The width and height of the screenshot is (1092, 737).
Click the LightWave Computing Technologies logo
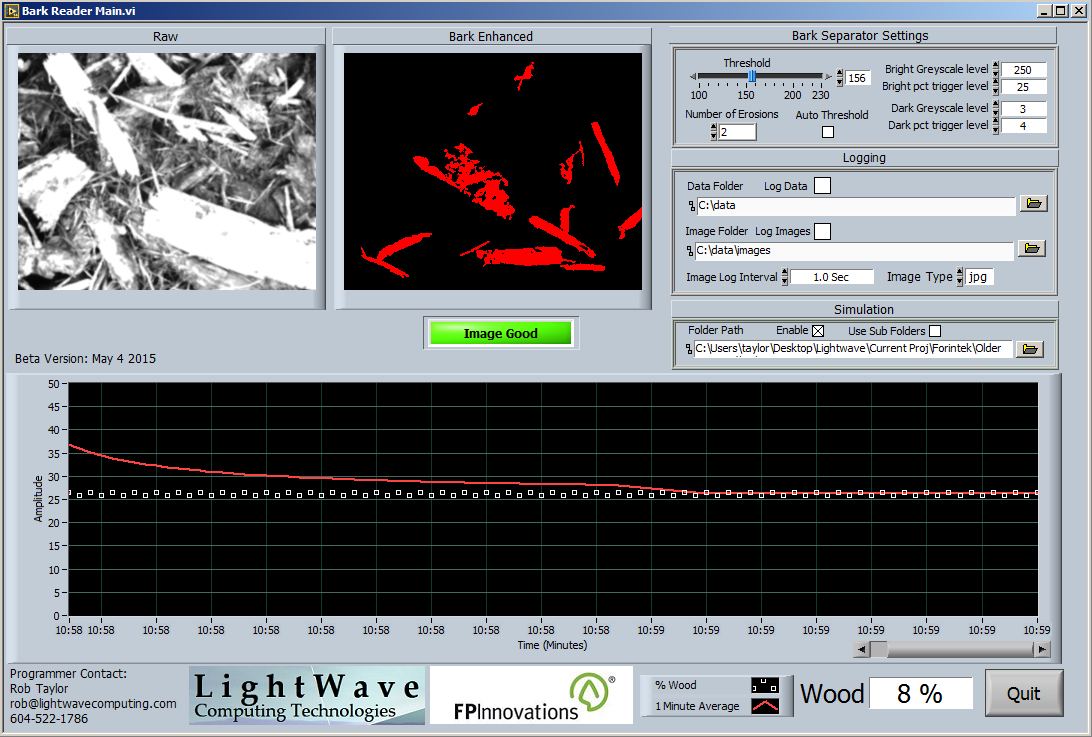pyautogui.click(x=306, y=695)
